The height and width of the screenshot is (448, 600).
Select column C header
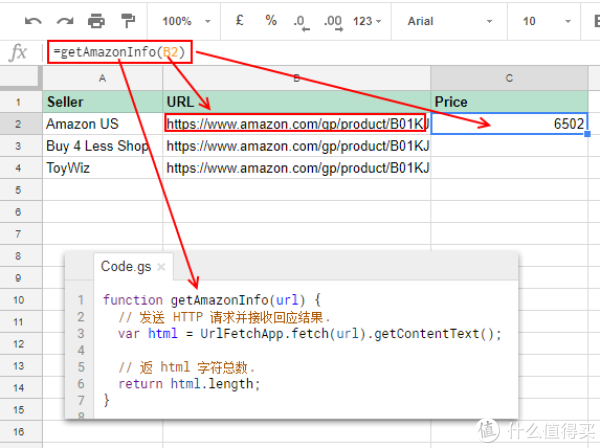tap(509, 78)
